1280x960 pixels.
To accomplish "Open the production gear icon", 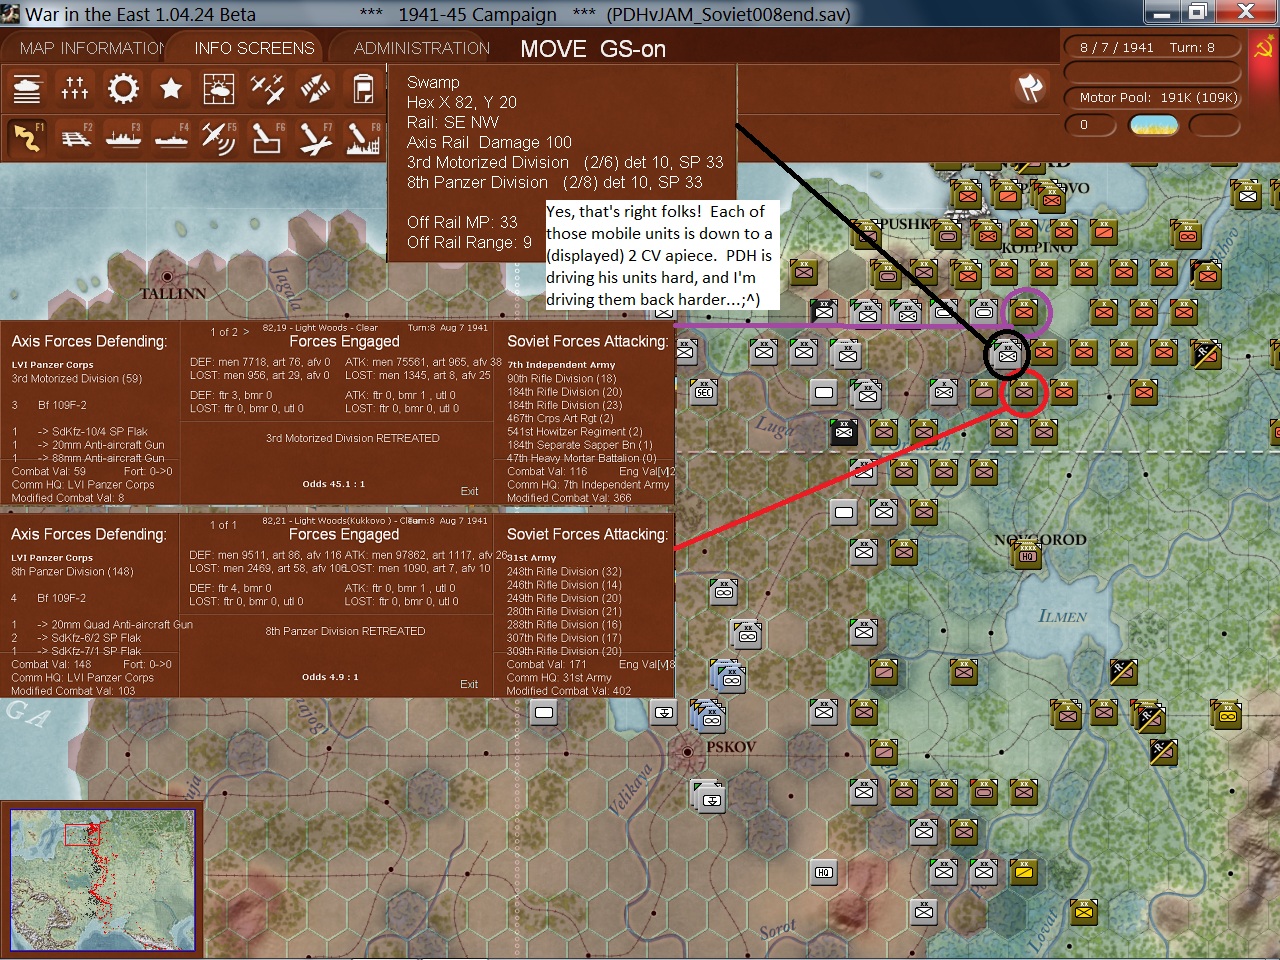I will (123, 90).
